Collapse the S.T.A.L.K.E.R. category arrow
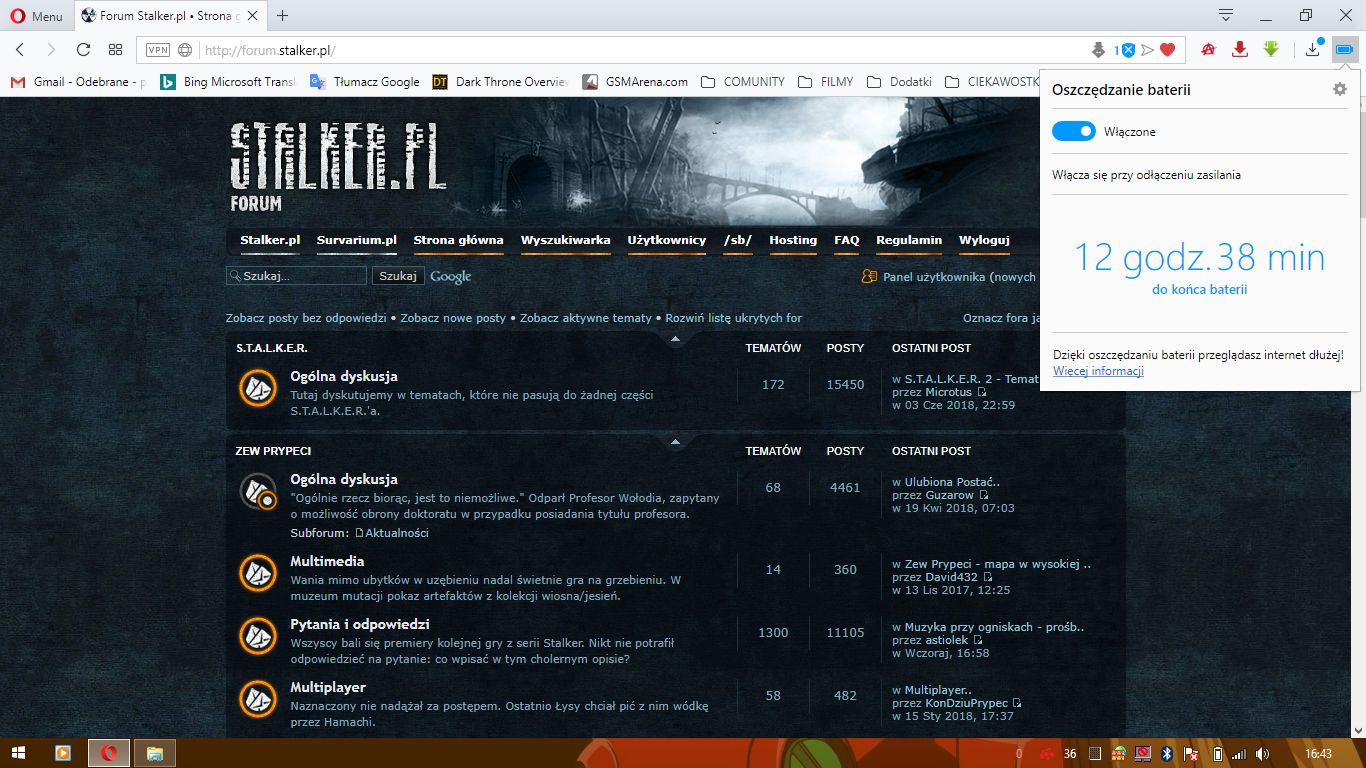1366x768 pixels. [x=675, y=340]
